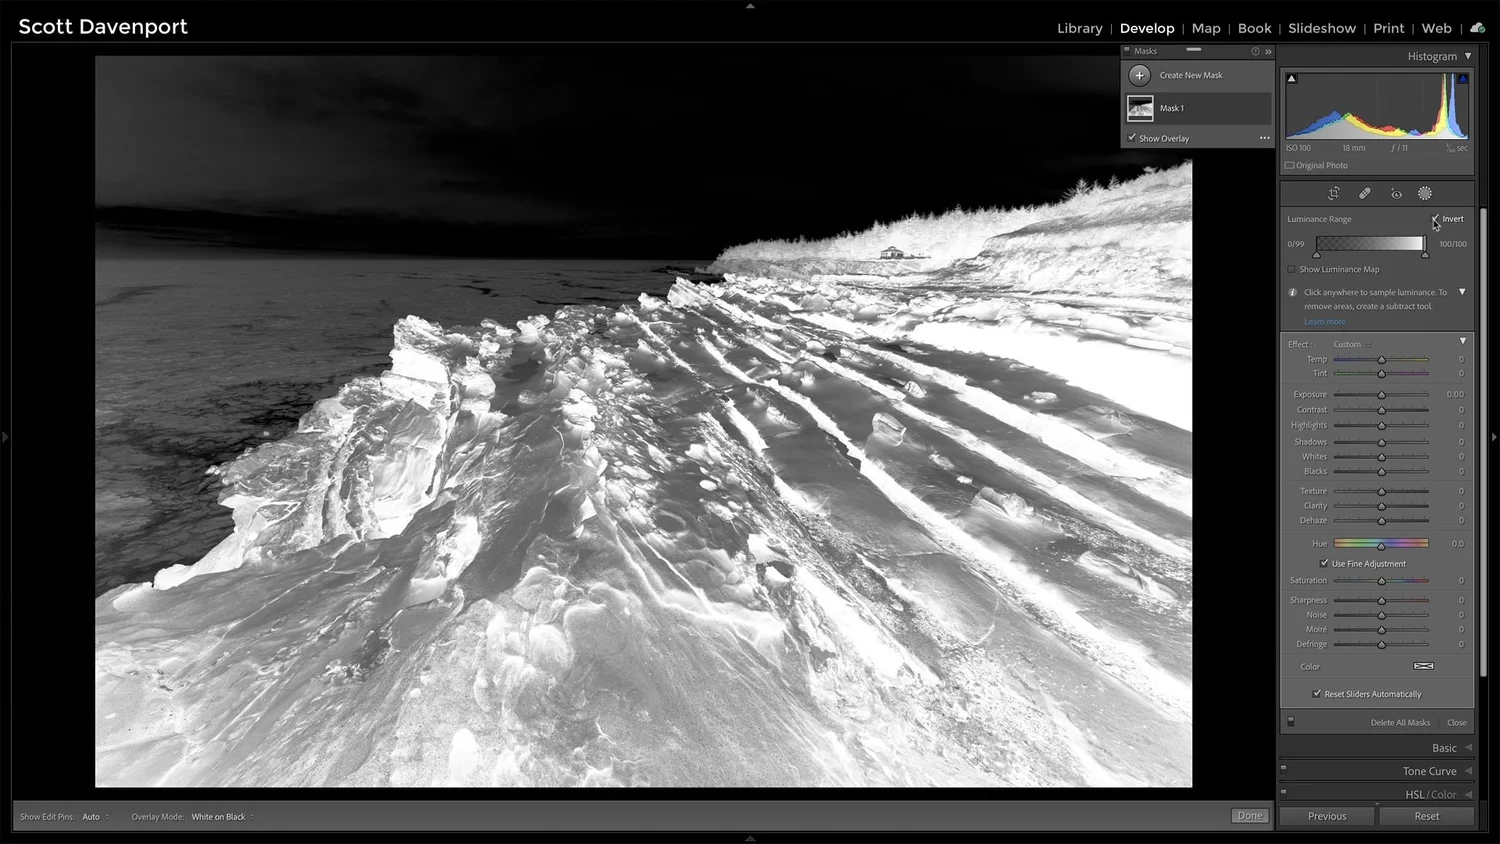Select the Masking tool
Viewport: 1500px width, 844px height.
point(1425,193)
